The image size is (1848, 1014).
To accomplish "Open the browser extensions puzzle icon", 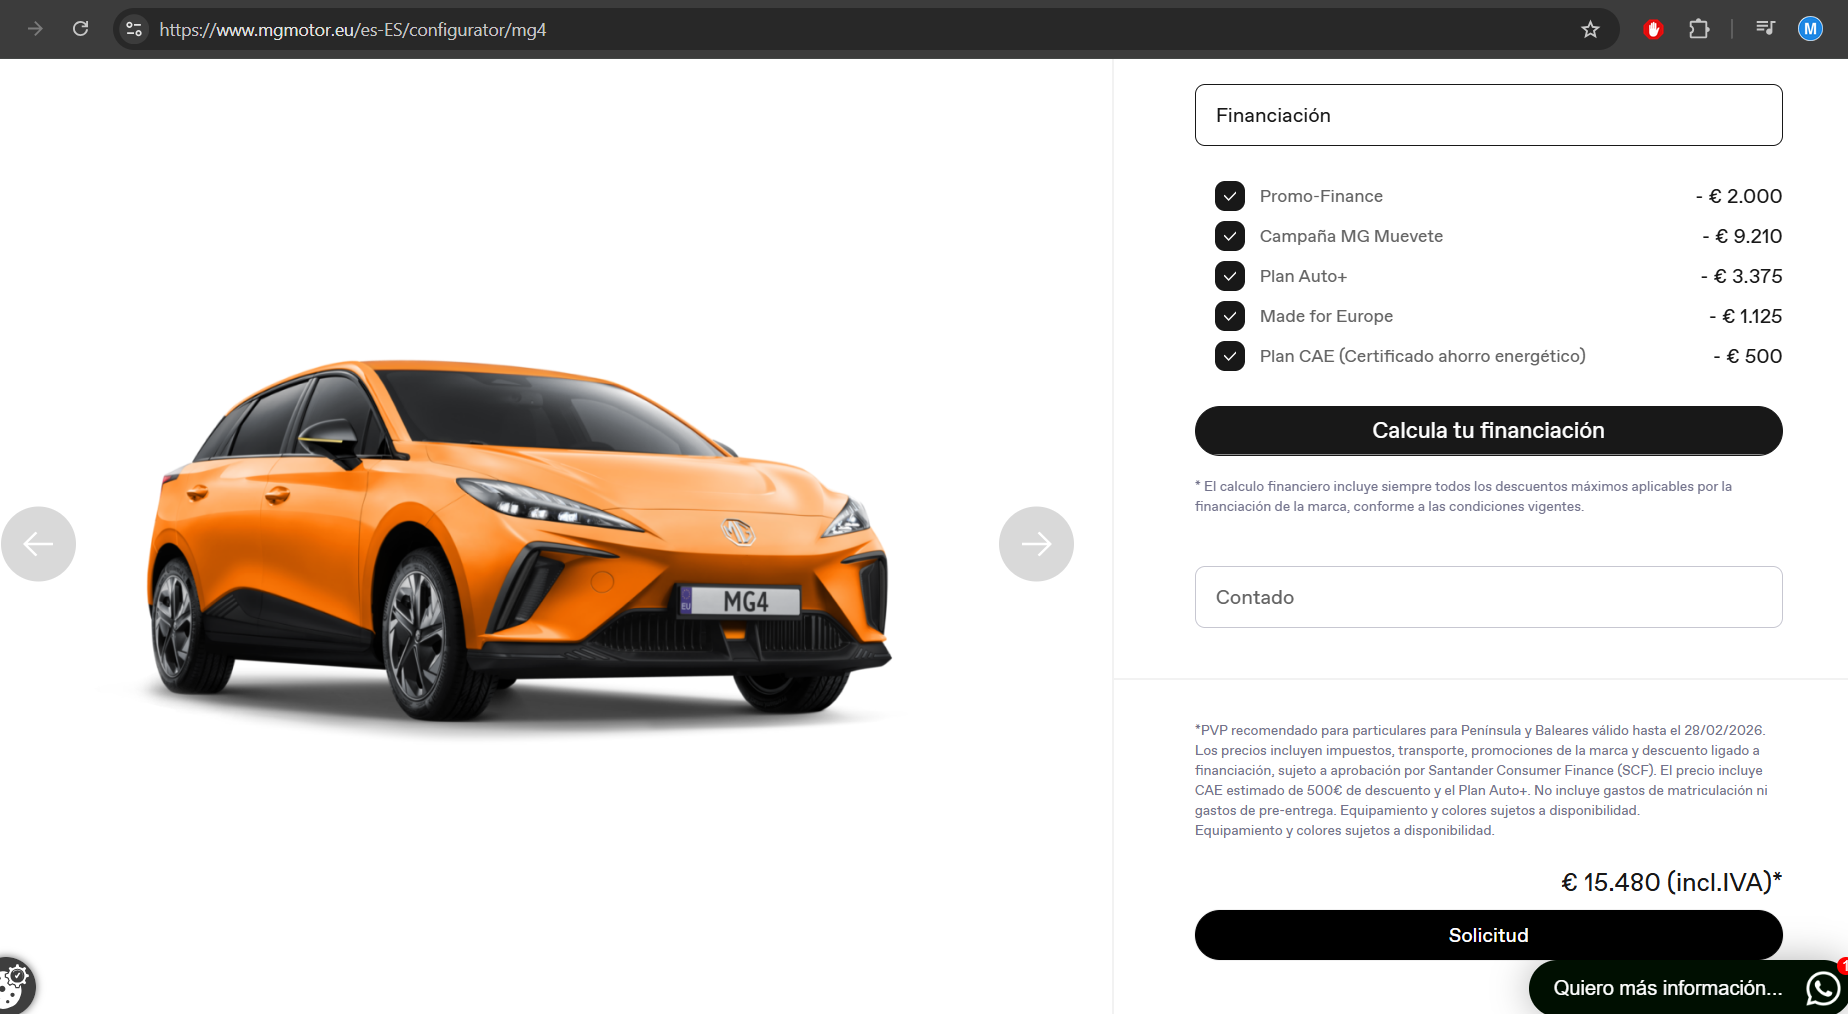I will [x=1699, y=29].
